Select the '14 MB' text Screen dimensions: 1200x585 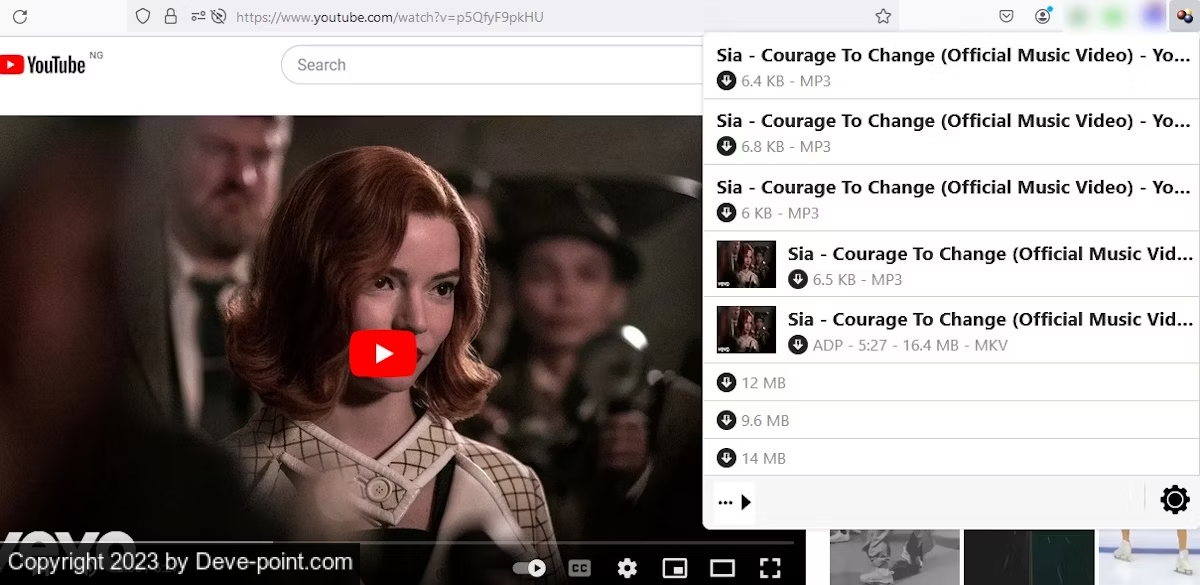pos(763,459)
